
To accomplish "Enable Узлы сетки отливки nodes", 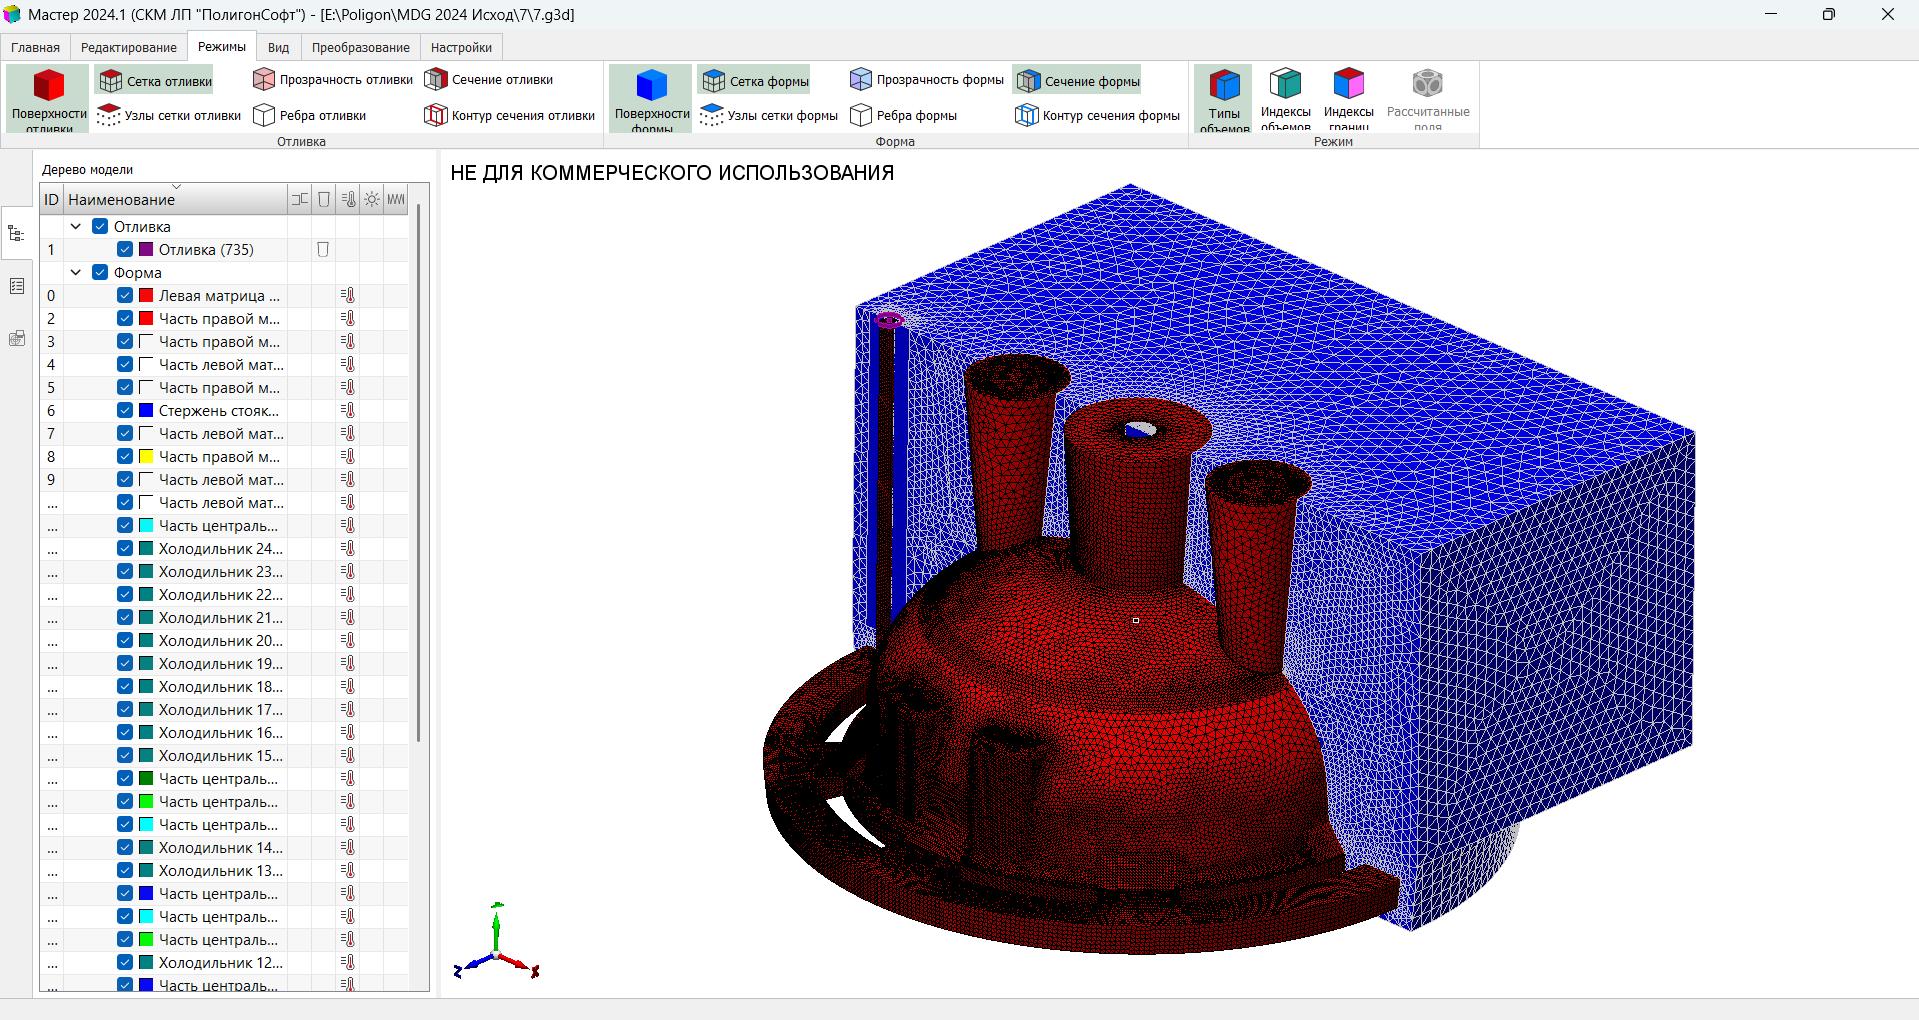I will coord(169,115).
